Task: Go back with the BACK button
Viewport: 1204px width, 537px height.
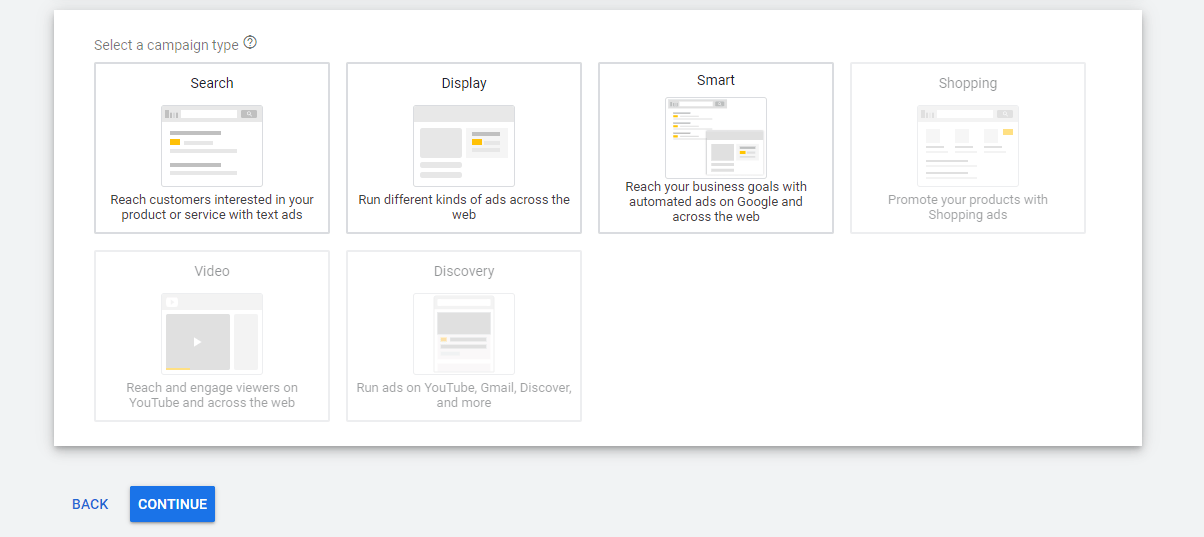Action: (90, 504)
